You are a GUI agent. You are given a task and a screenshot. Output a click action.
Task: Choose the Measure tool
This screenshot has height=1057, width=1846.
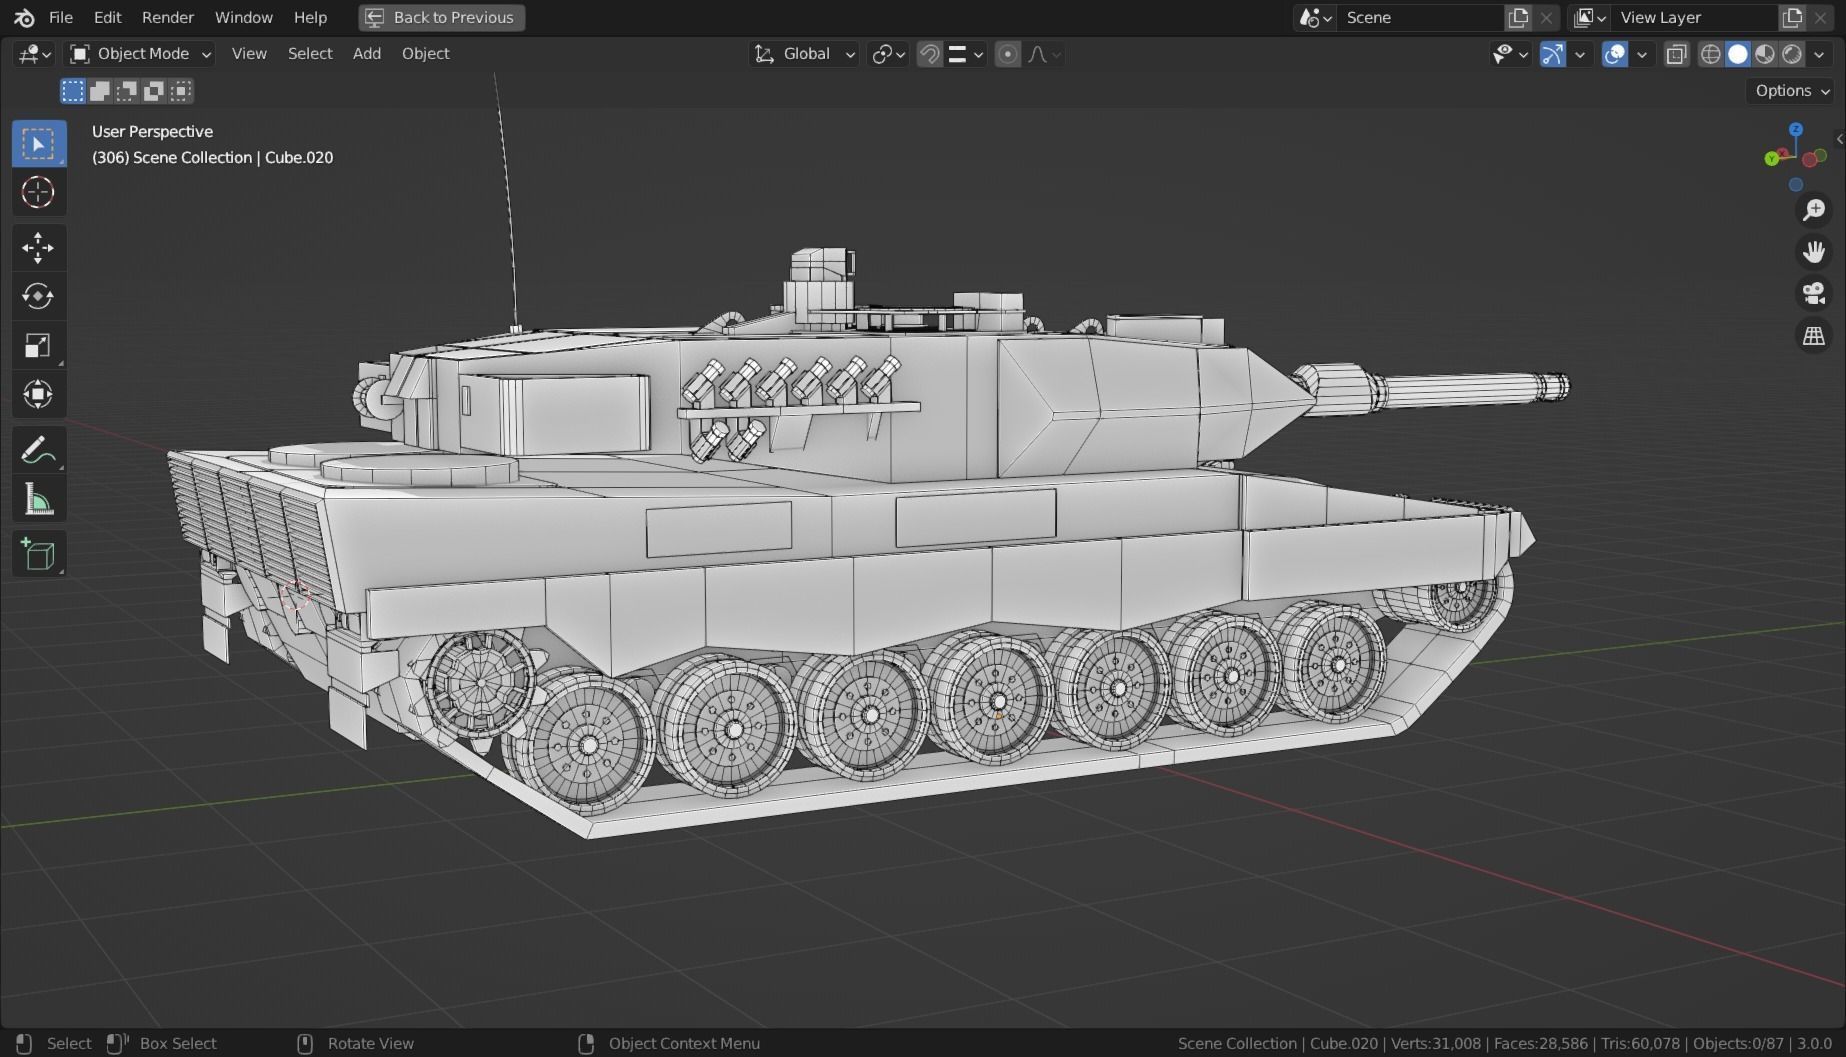tap(39, 500)
